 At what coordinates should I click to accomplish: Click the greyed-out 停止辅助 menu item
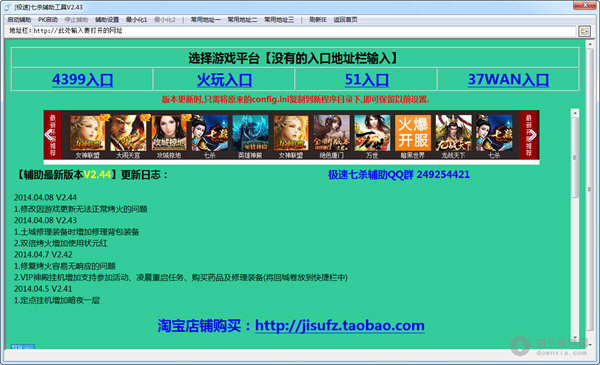pyautogui.click(x=76, y=20)
